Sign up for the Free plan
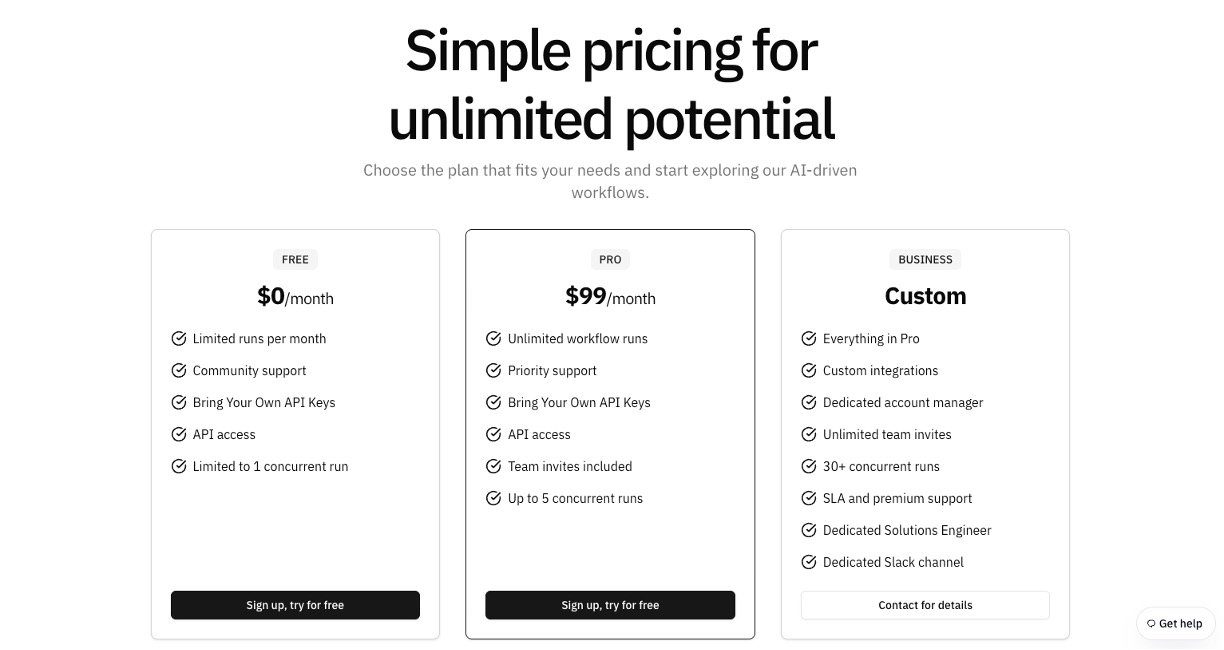This screenshot has width=1224, height=650. coord(295,605)
